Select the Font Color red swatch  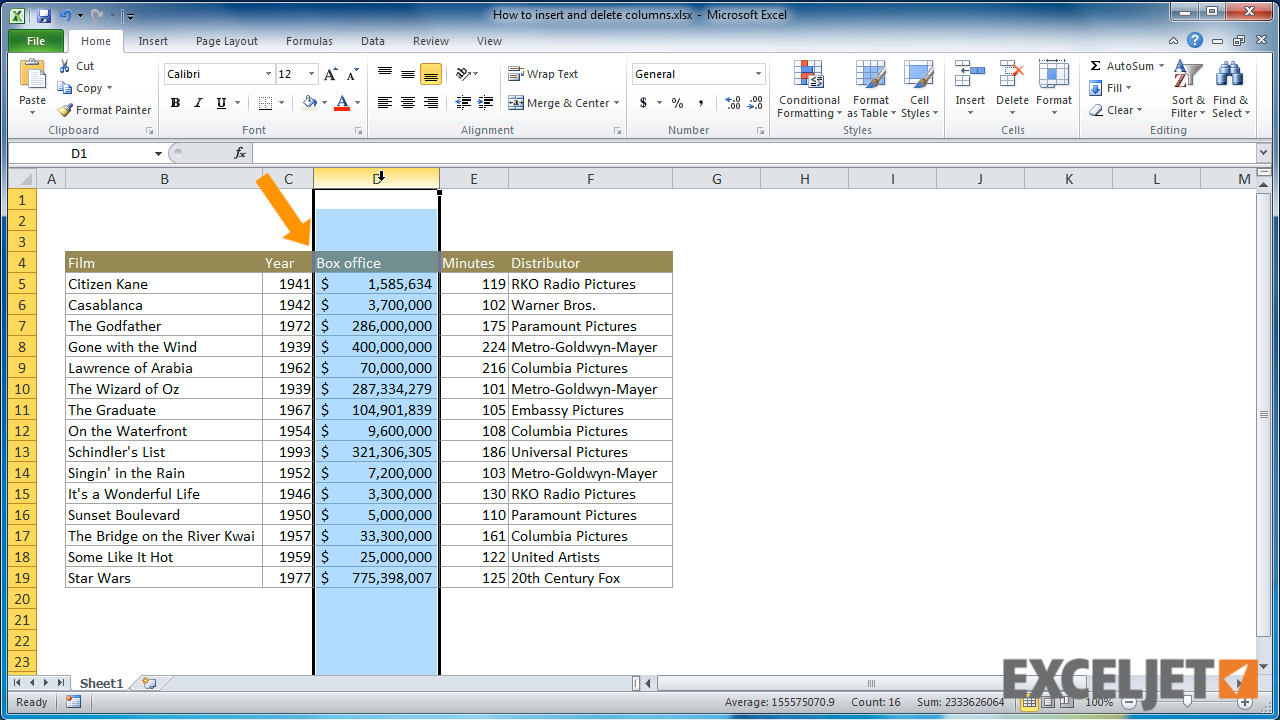point(345,108)
